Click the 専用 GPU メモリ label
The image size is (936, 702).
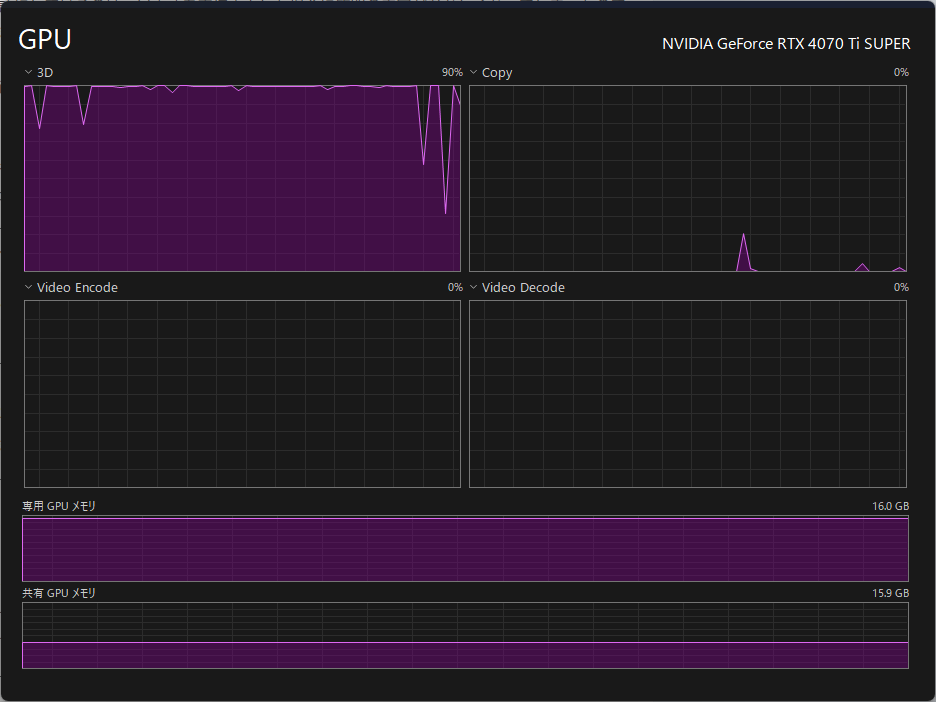tap(59, 506)
